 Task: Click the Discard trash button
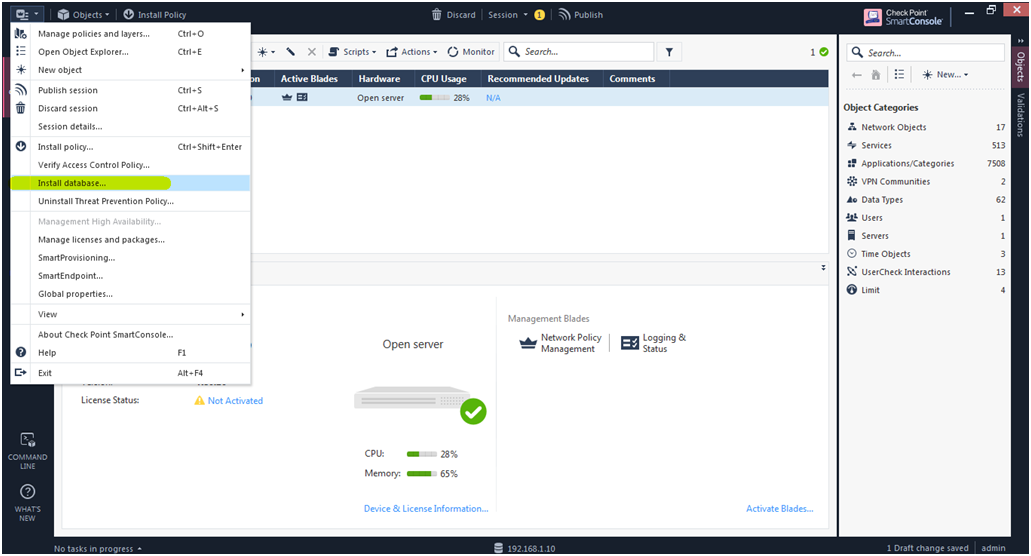454,14
